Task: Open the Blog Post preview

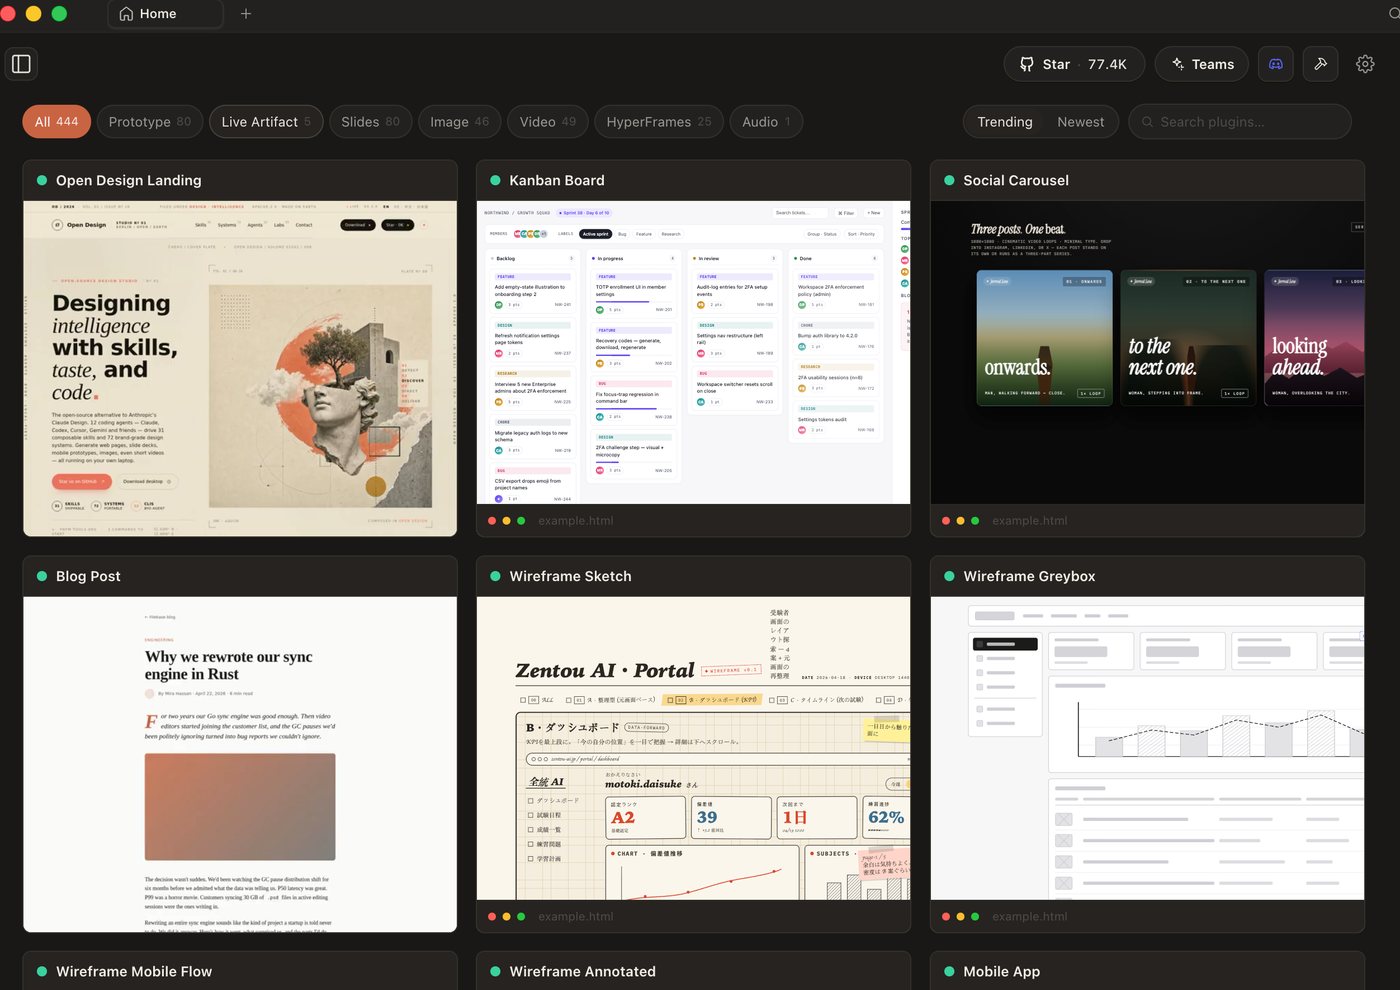Action: pyautogui.click(x=240, y=764)
